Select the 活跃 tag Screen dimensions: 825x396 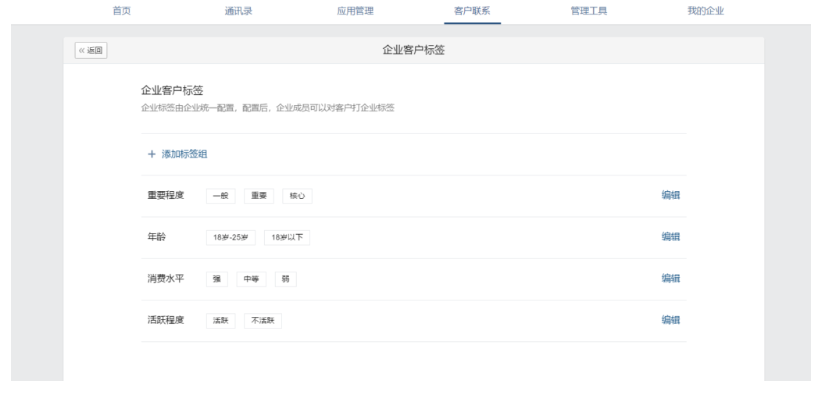(220, 321)
